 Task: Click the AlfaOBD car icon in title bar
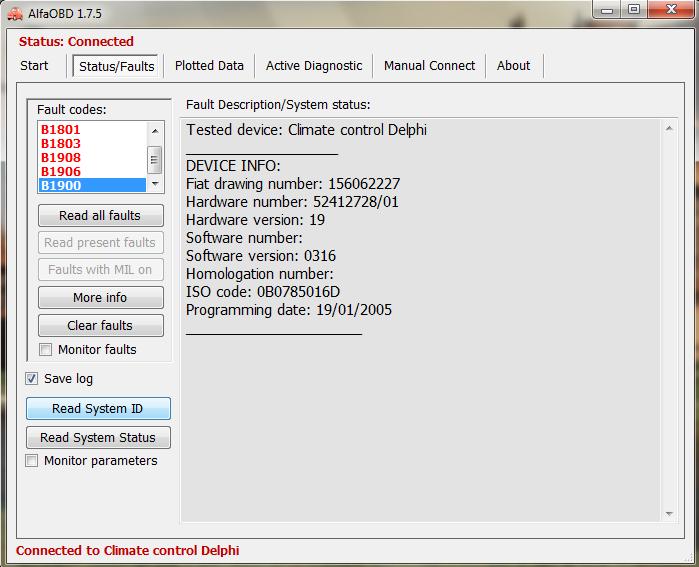pos(15,14)
